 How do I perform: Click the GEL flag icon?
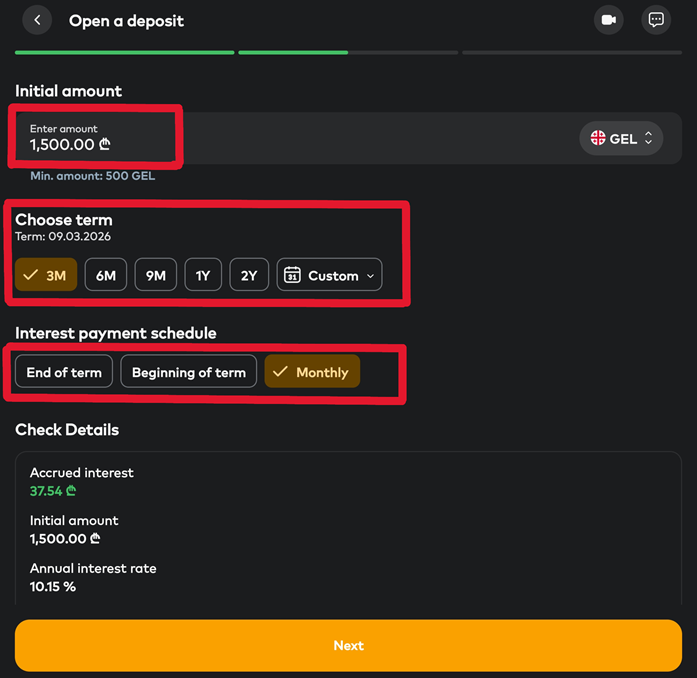pos(598,139)
